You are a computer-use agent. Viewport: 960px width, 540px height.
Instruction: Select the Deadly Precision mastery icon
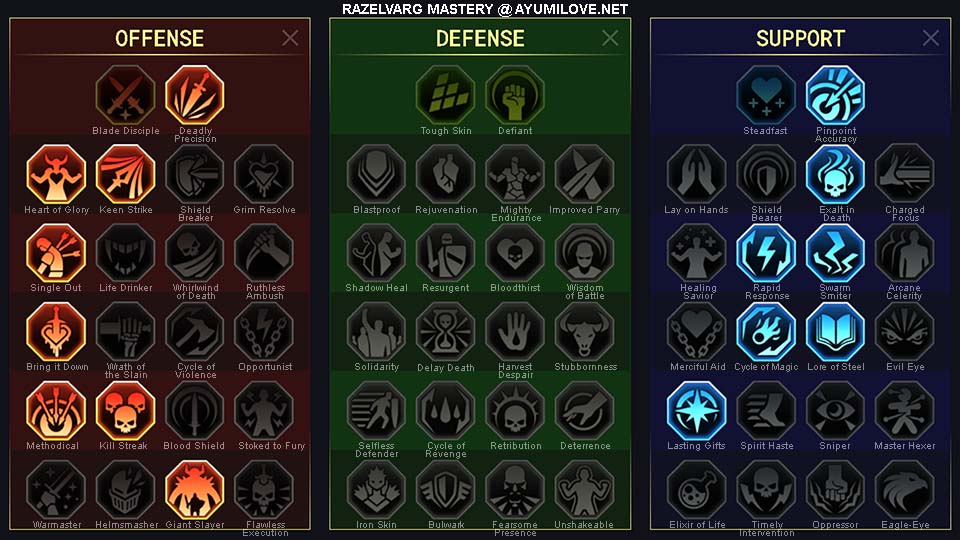(195, 96)
